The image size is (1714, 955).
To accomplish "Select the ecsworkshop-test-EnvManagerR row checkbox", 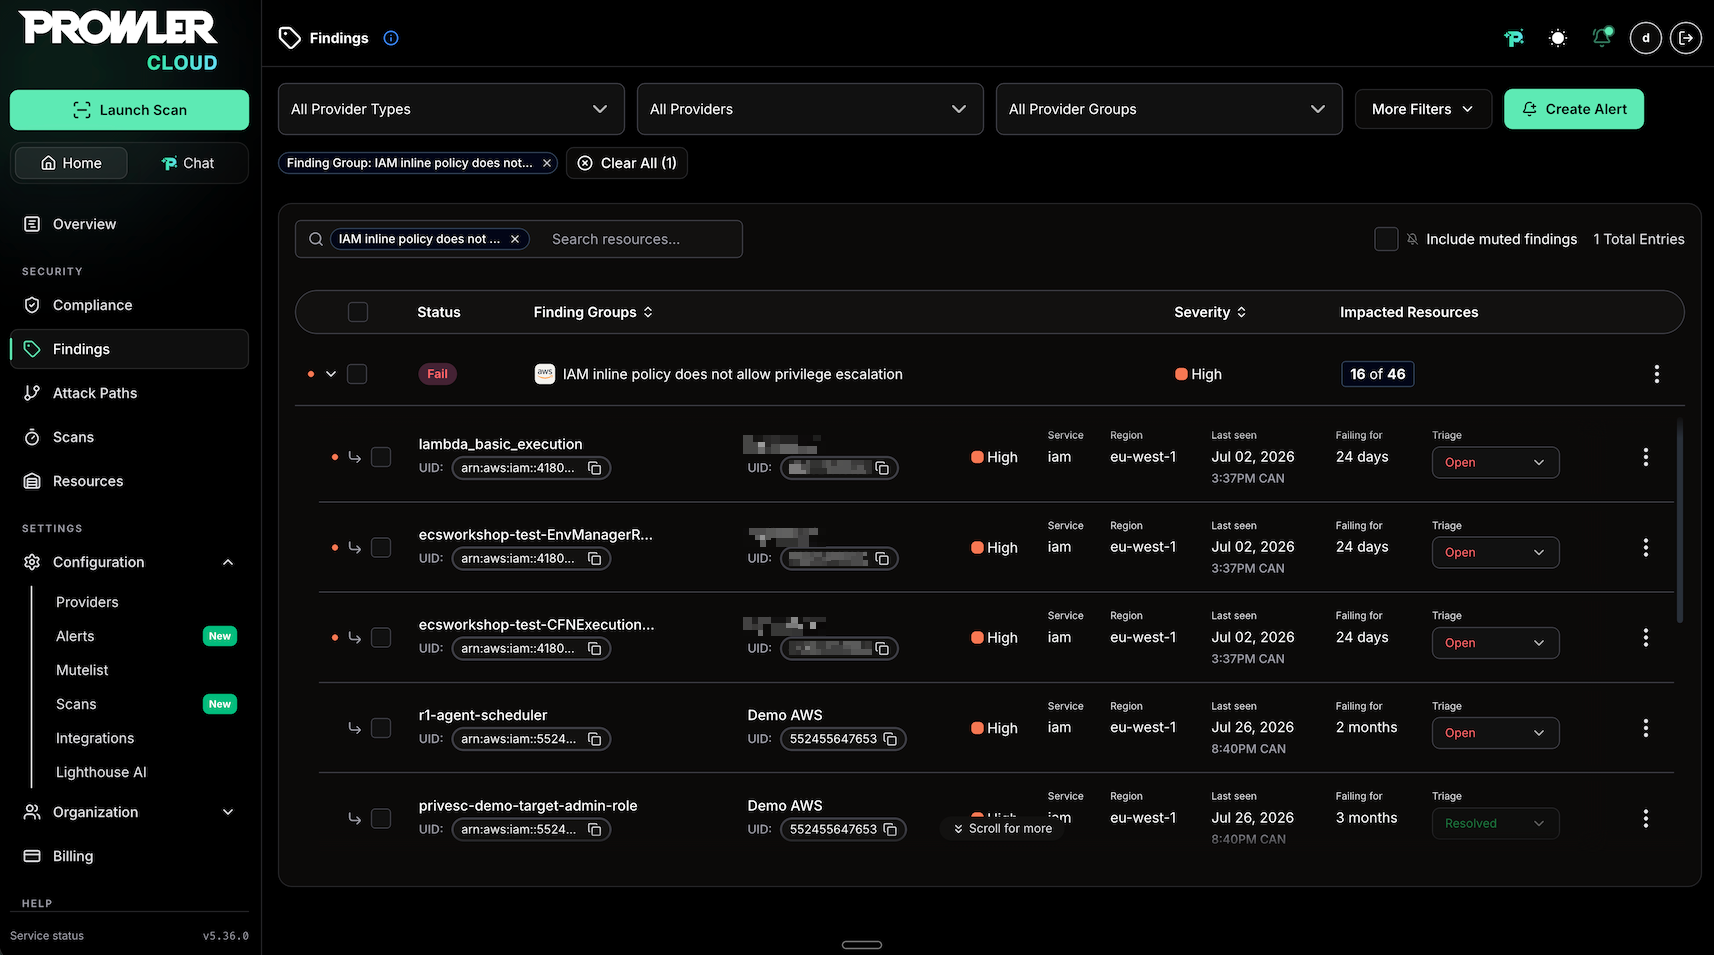I will (x=381, y=547).
